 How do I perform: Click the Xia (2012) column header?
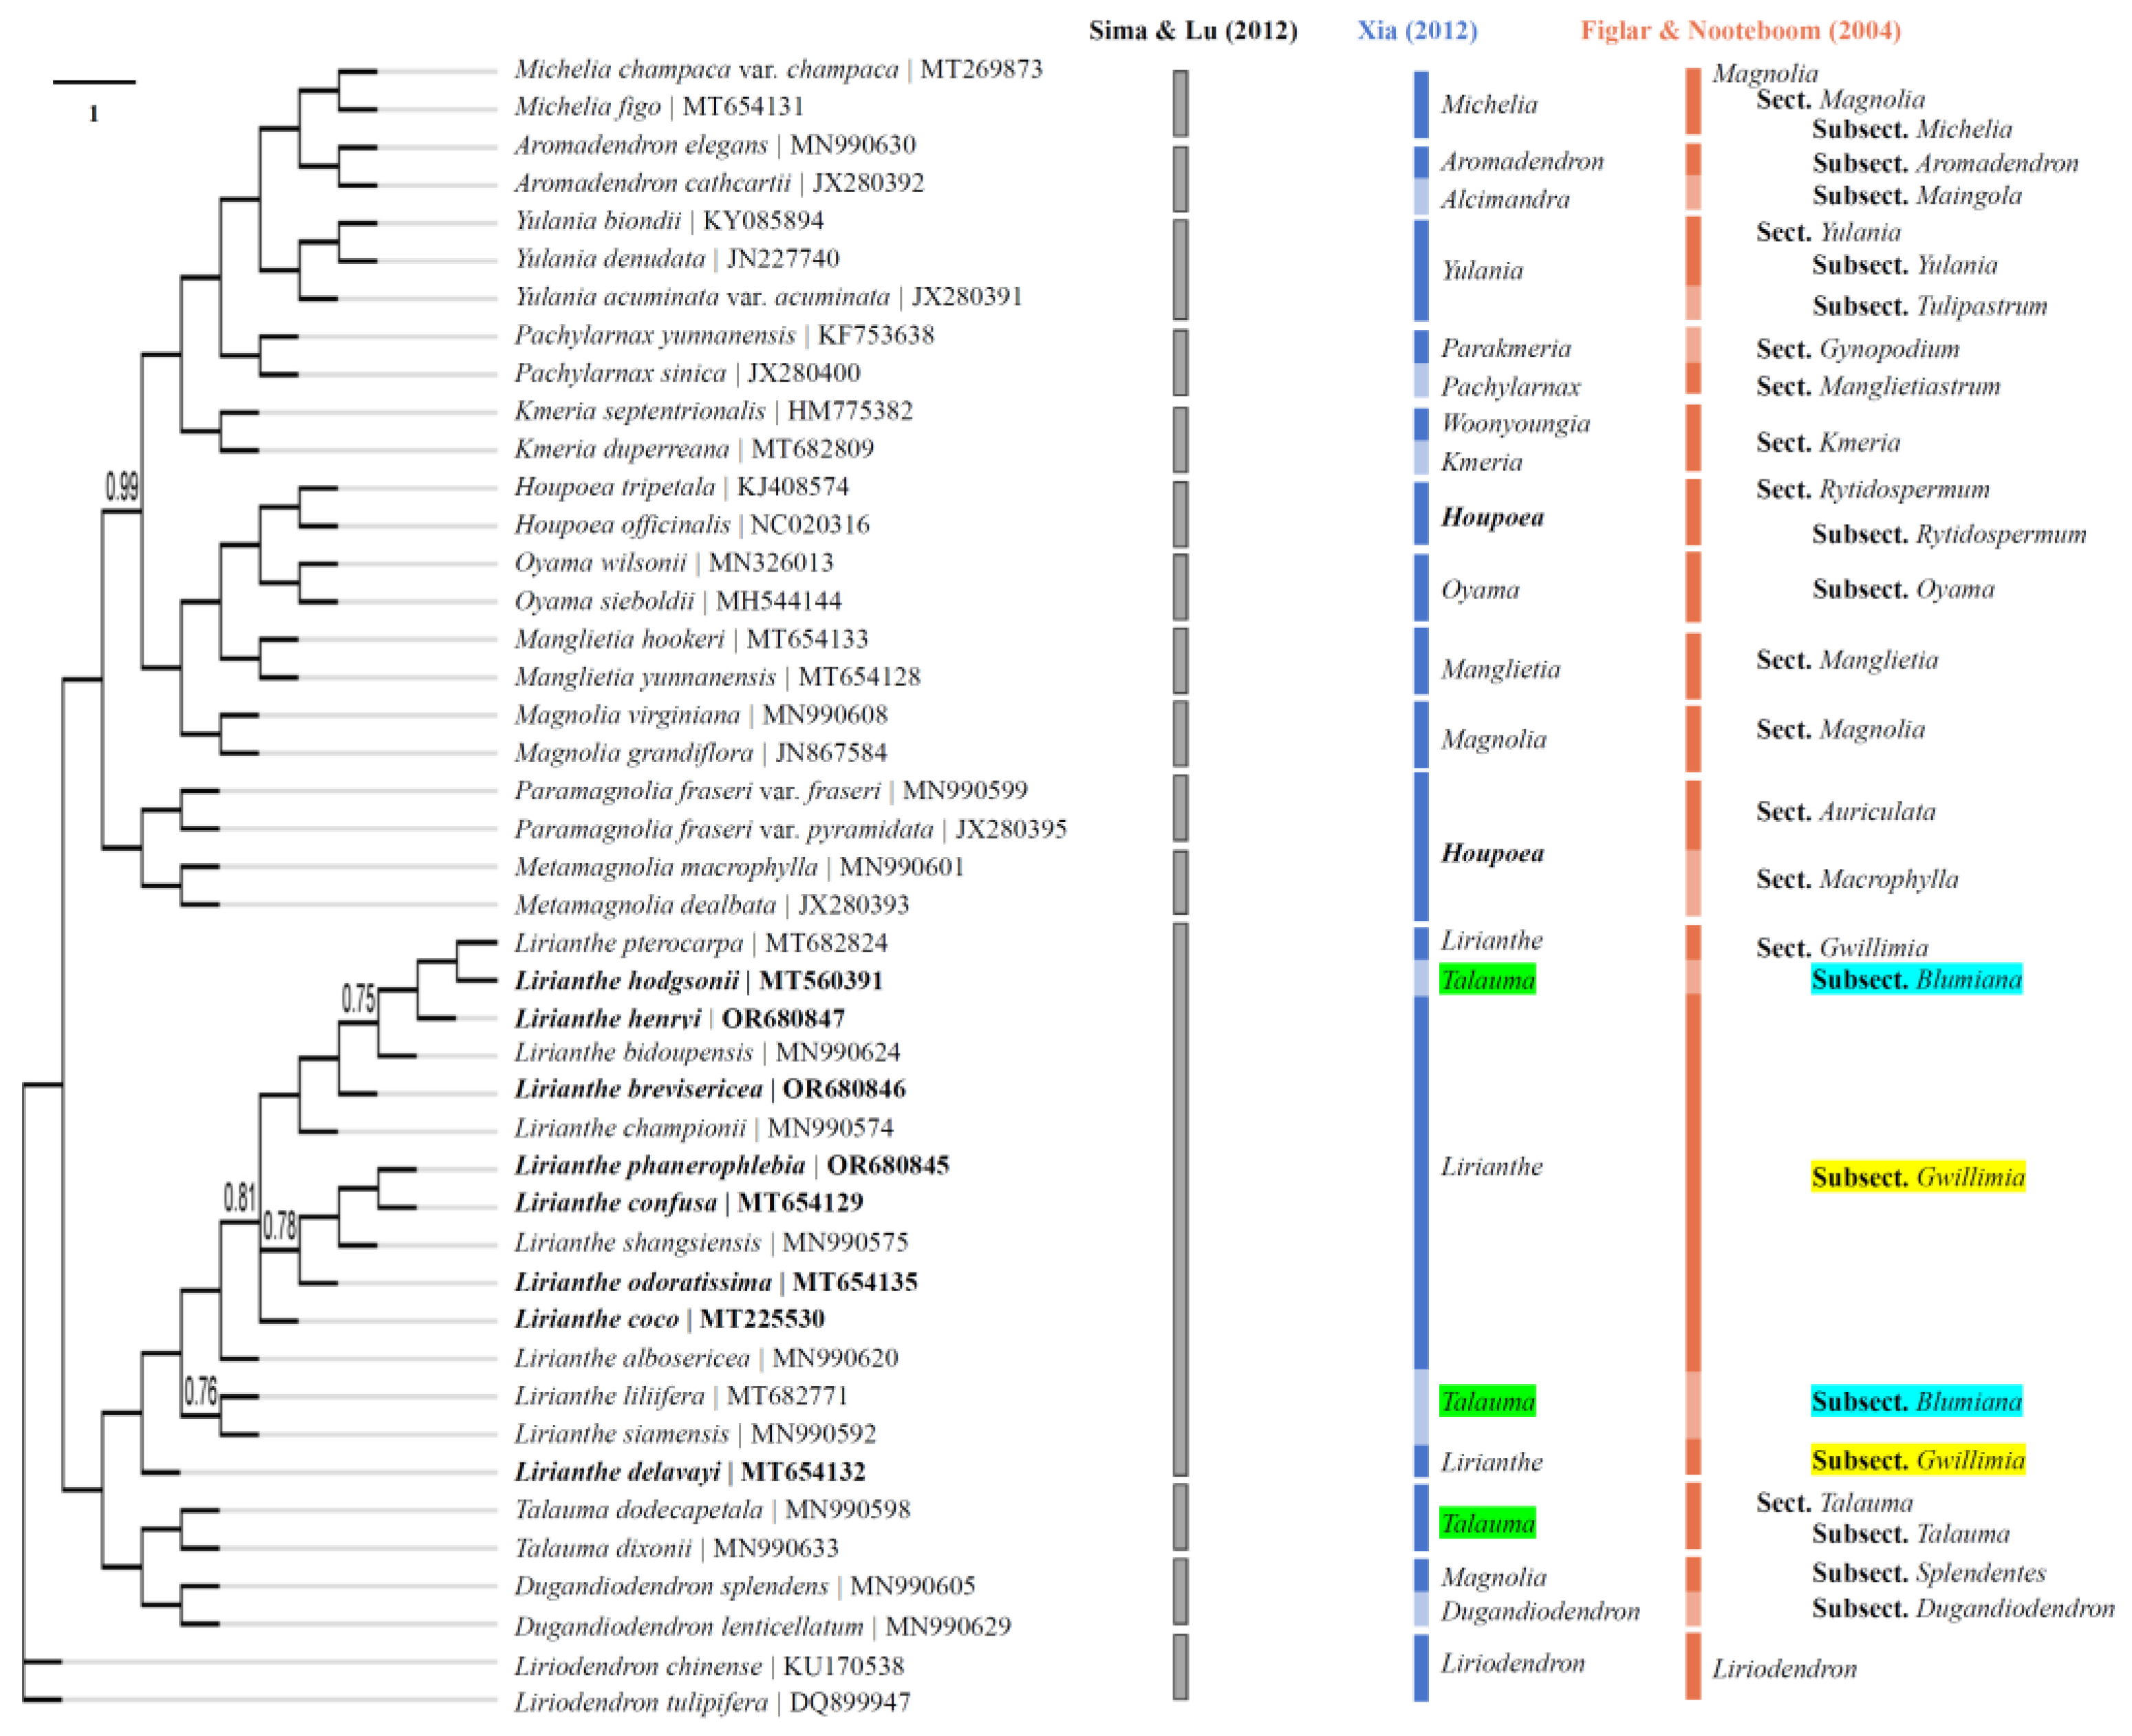(x=1416, y=30)
